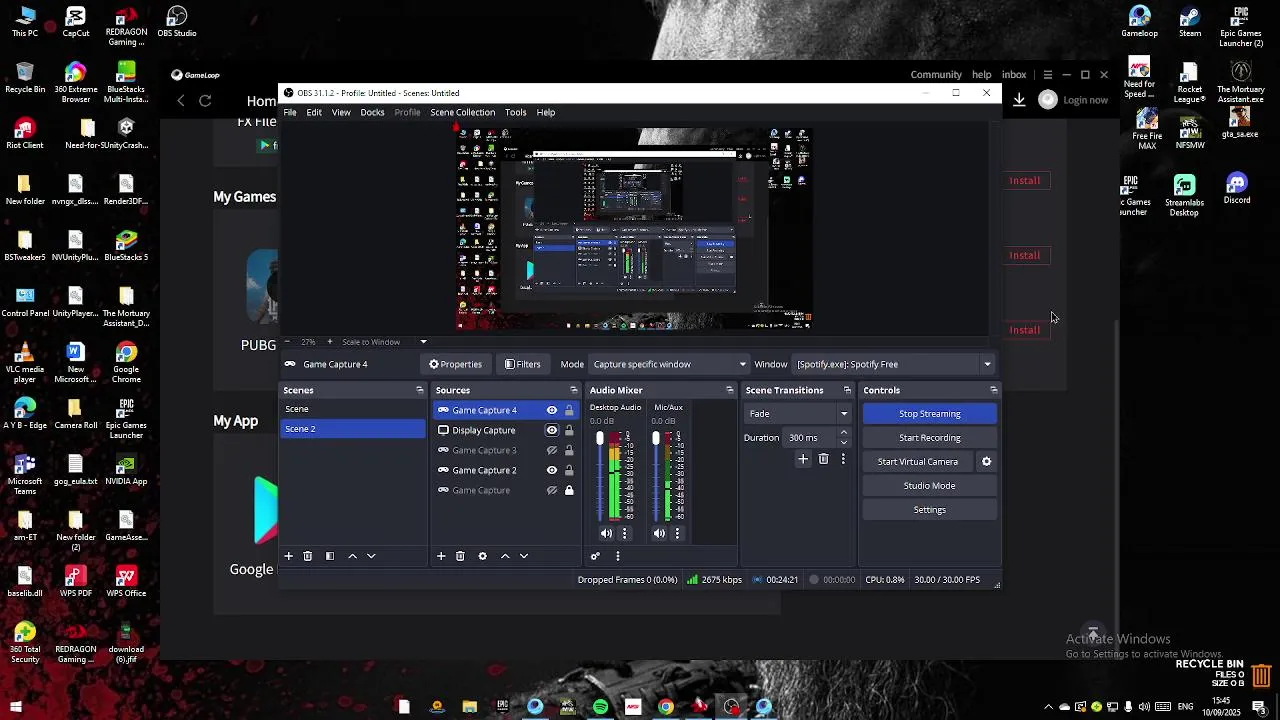Open scene filters icon in Scenes panel
The height and width of the screenshot is (720, 1280).
330,556
